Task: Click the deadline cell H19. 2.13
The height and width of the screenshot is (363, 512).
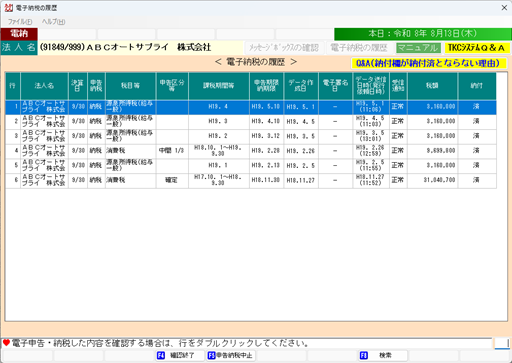Action: click(x=266, y=165)
